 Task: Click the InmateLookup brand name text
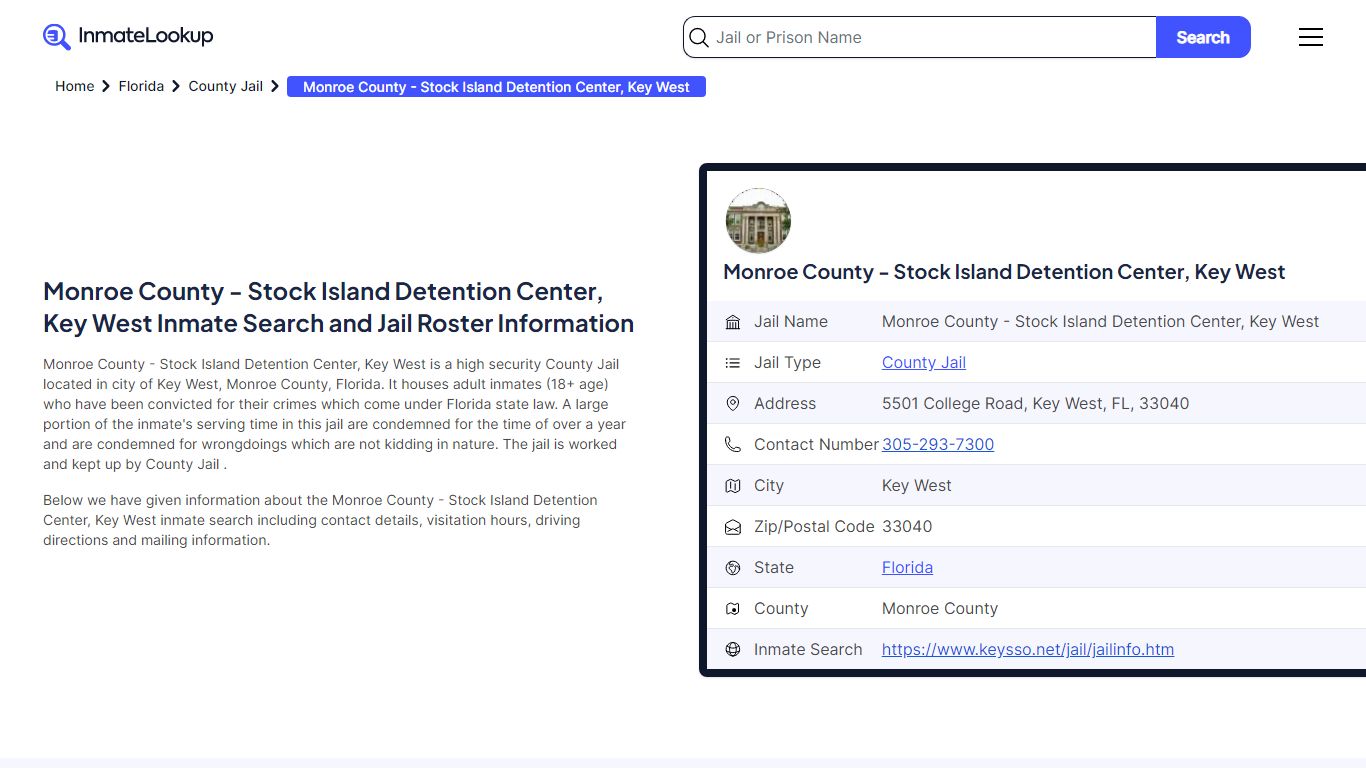[x=146, y=36]
